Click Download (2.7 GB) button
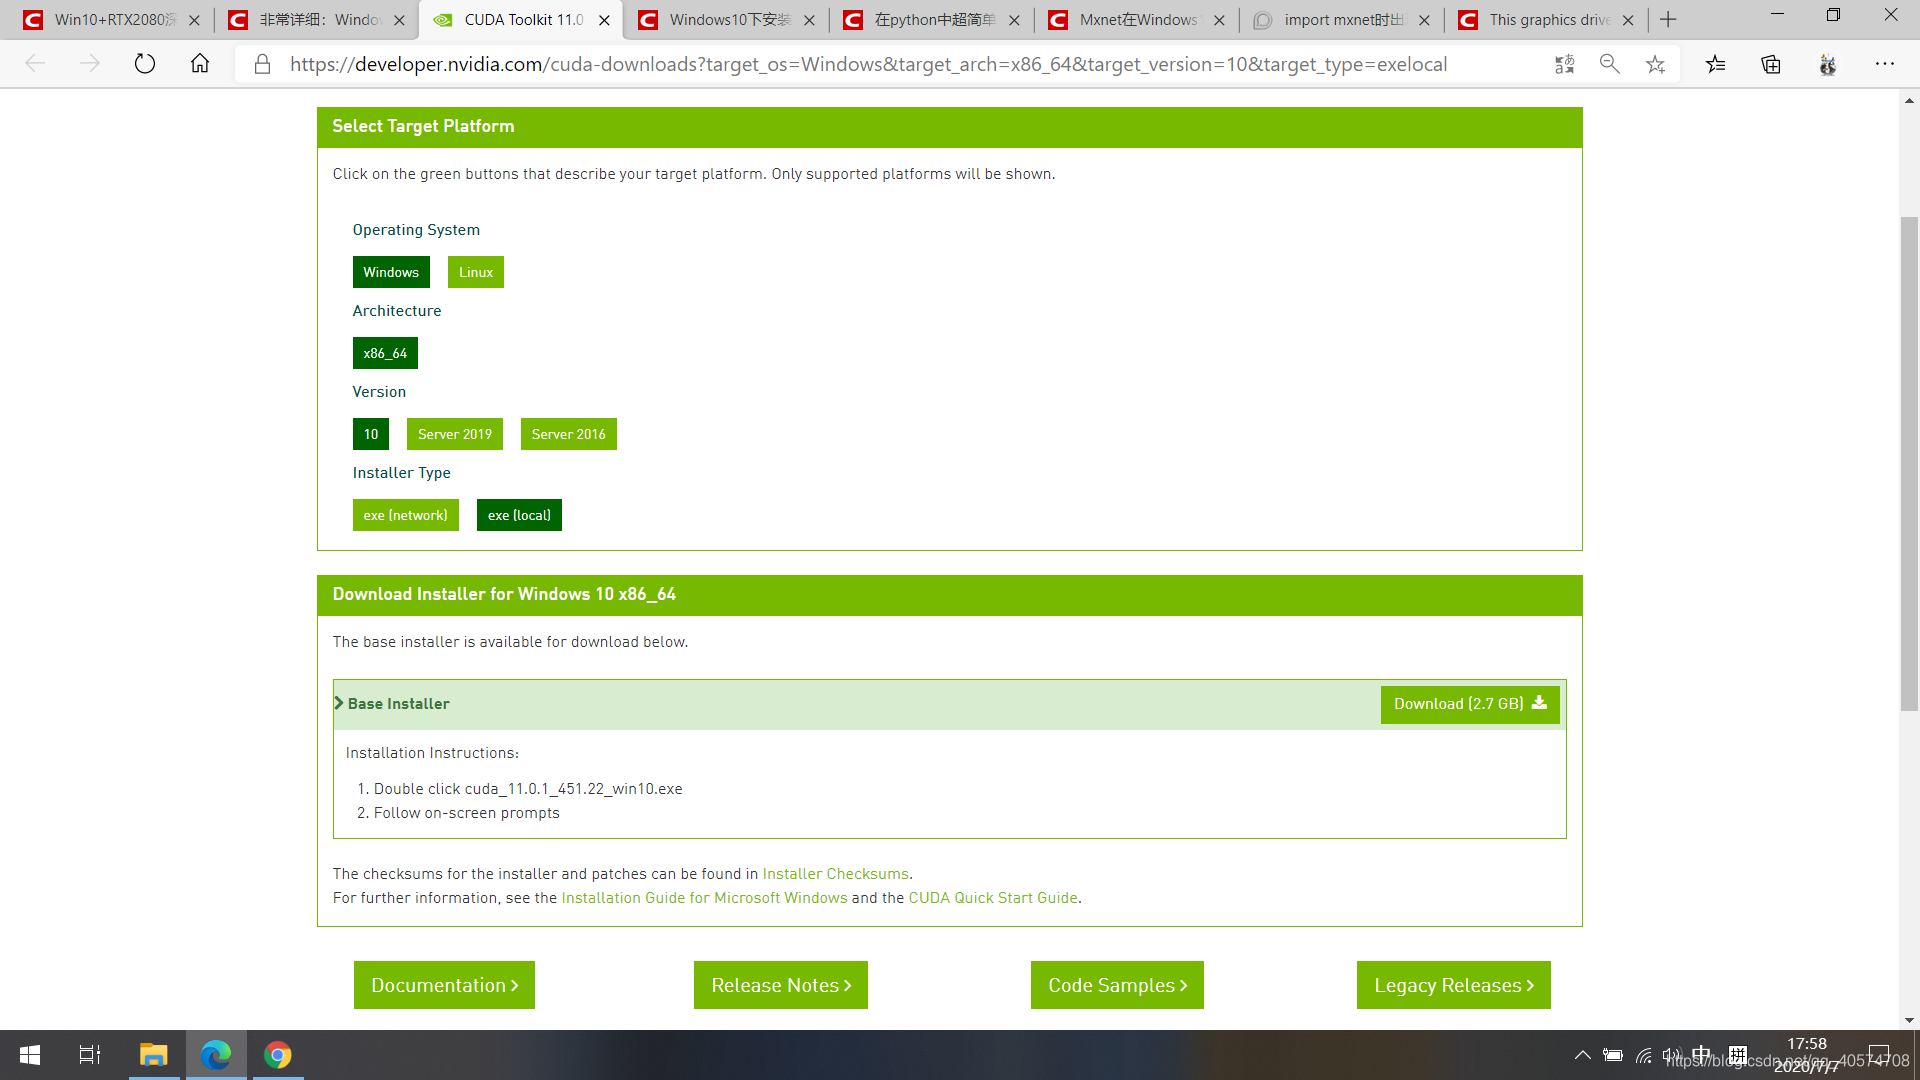The width and height of the screenshot is (1920, 1080). 1469,704
